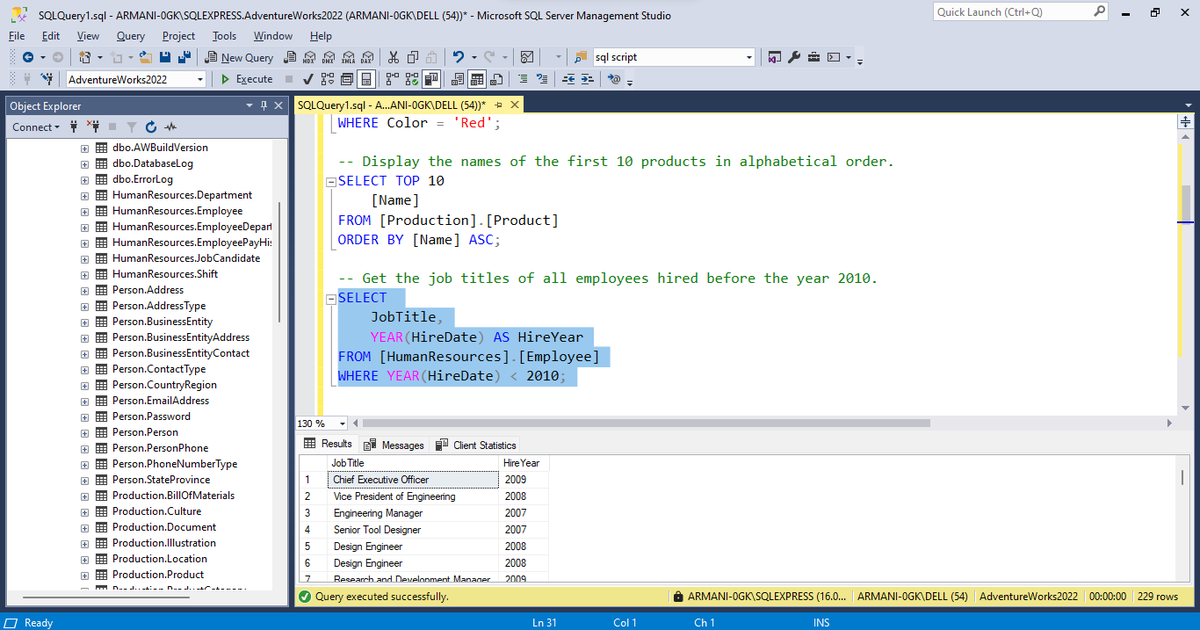Expand the Person.Address table node
The image size is (1200, 630).
(x=86, y=290)
